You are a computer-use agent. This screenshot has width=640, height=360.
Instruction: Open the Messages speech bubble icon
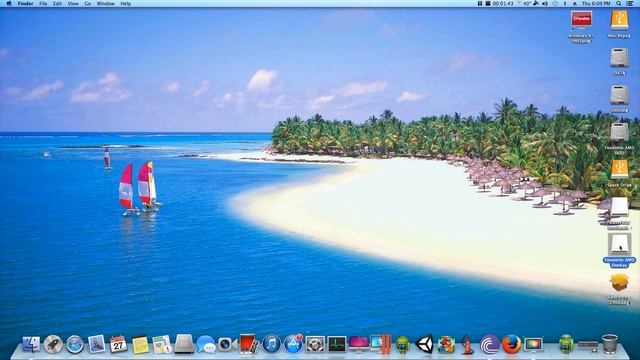point(205,344)
